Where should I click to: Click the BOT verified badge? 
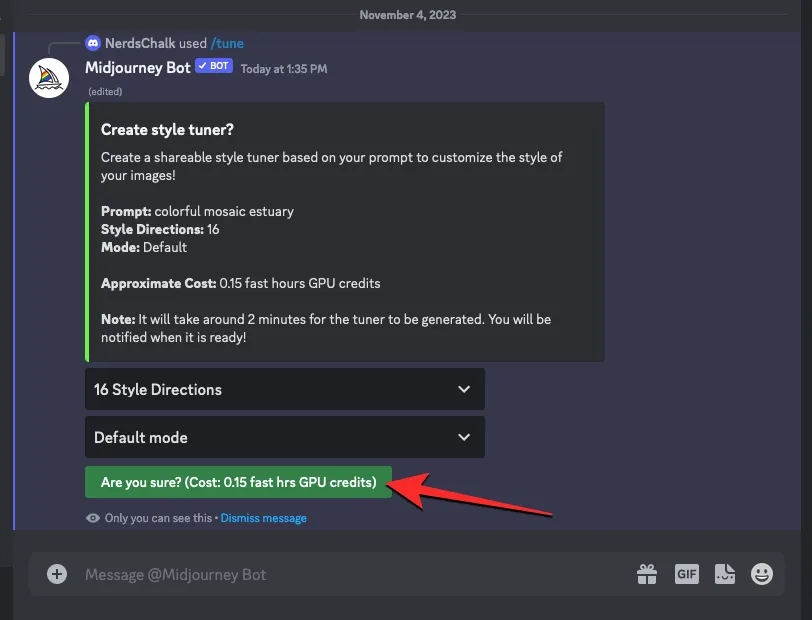point(214,66)
